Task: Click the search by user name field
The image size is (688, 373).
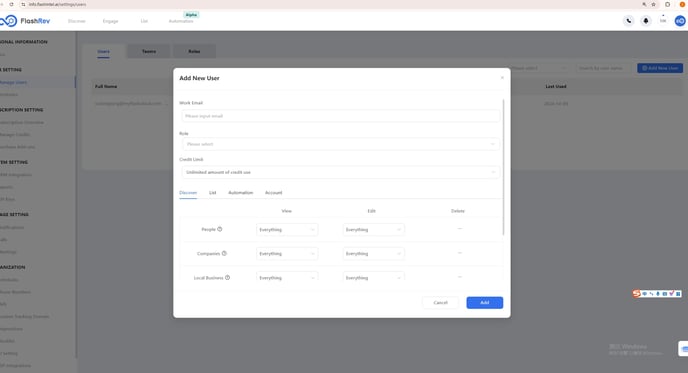Action: tap(603, 68)
